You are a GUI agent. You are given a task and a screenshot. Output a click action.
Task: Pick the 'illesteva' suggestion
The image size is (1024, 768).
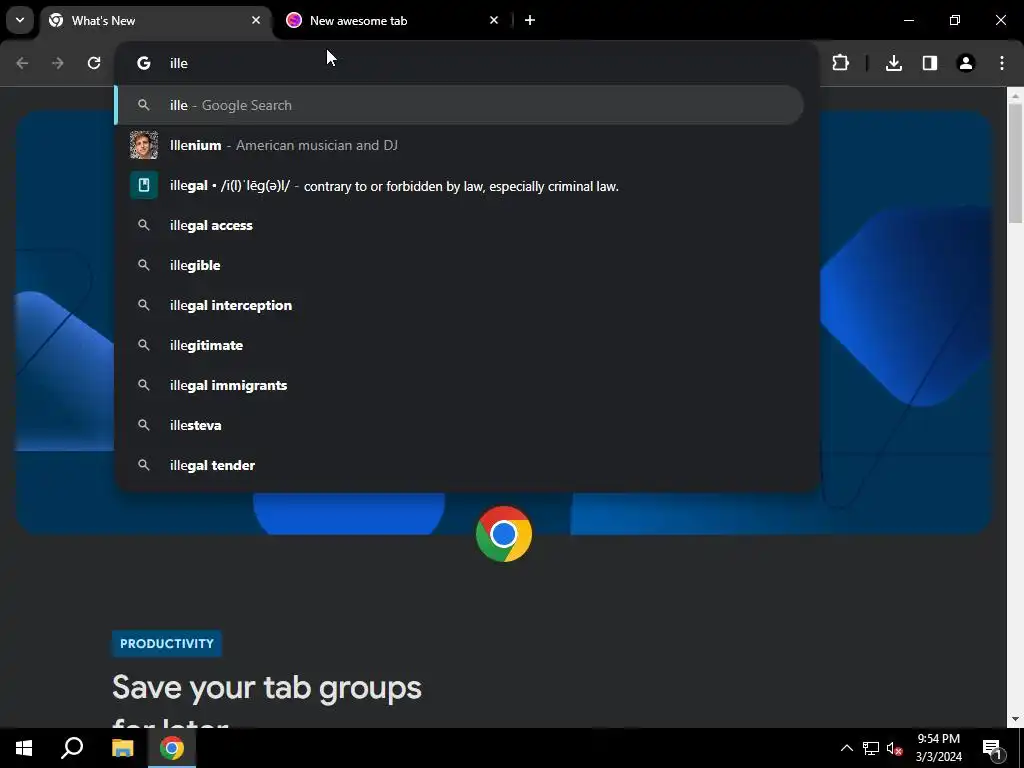coord(459,425)
